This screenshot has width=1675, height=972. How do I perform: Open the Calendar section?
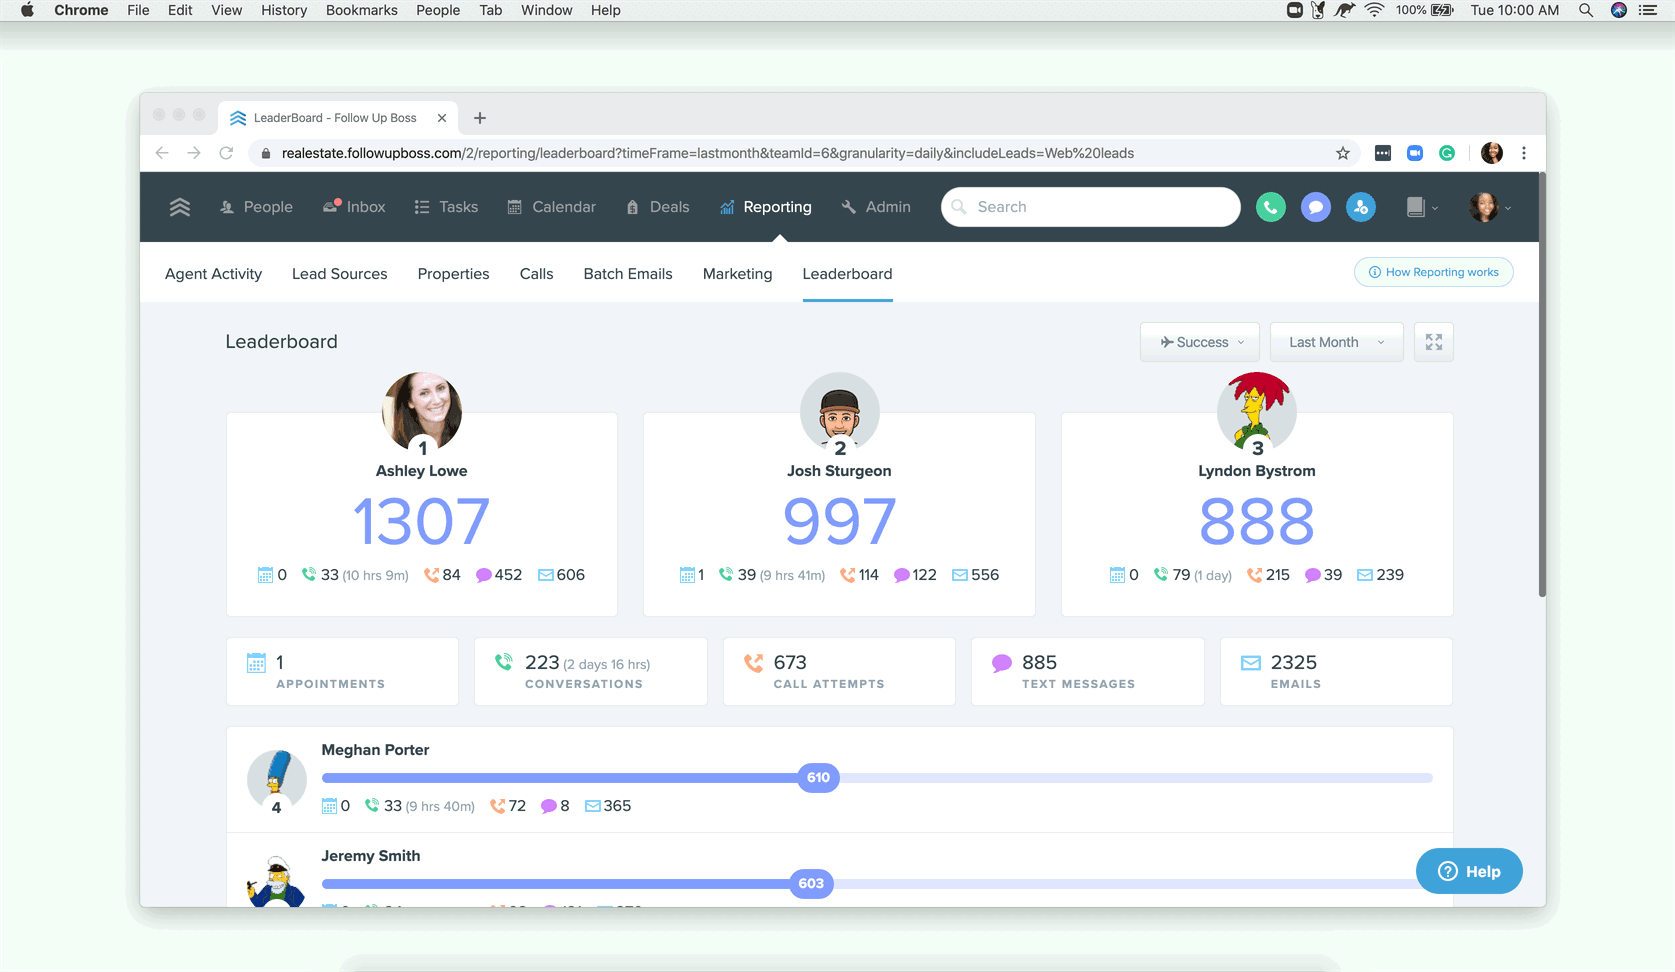(551, 207)
